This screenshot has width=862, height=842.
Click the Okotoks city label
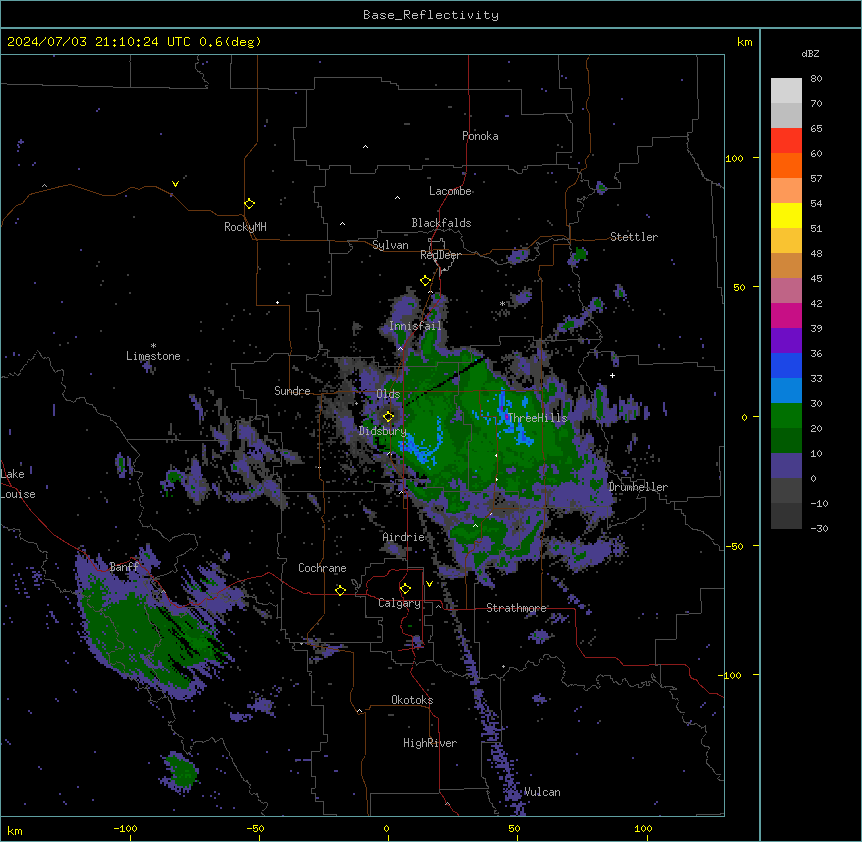click(x=412, y=700)
